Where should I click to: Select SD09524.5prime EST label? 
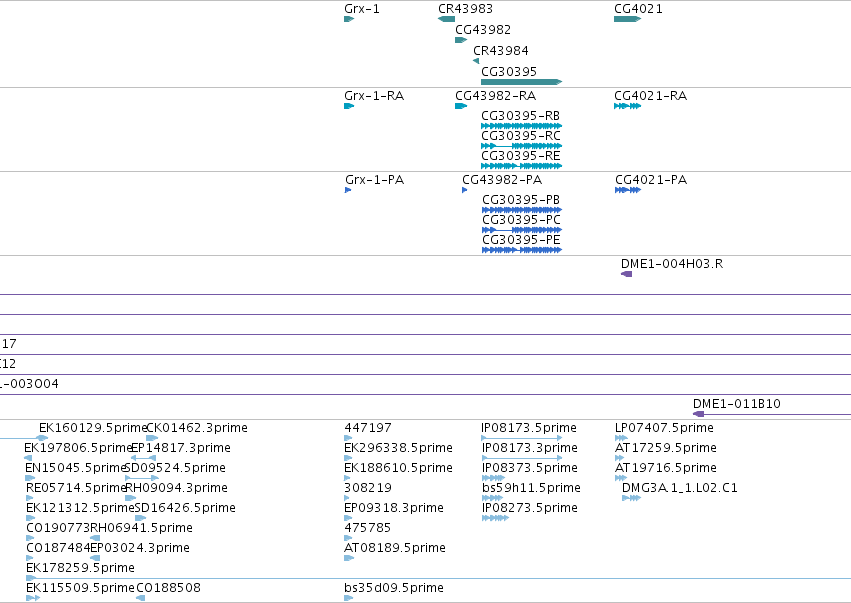point(175,468)
